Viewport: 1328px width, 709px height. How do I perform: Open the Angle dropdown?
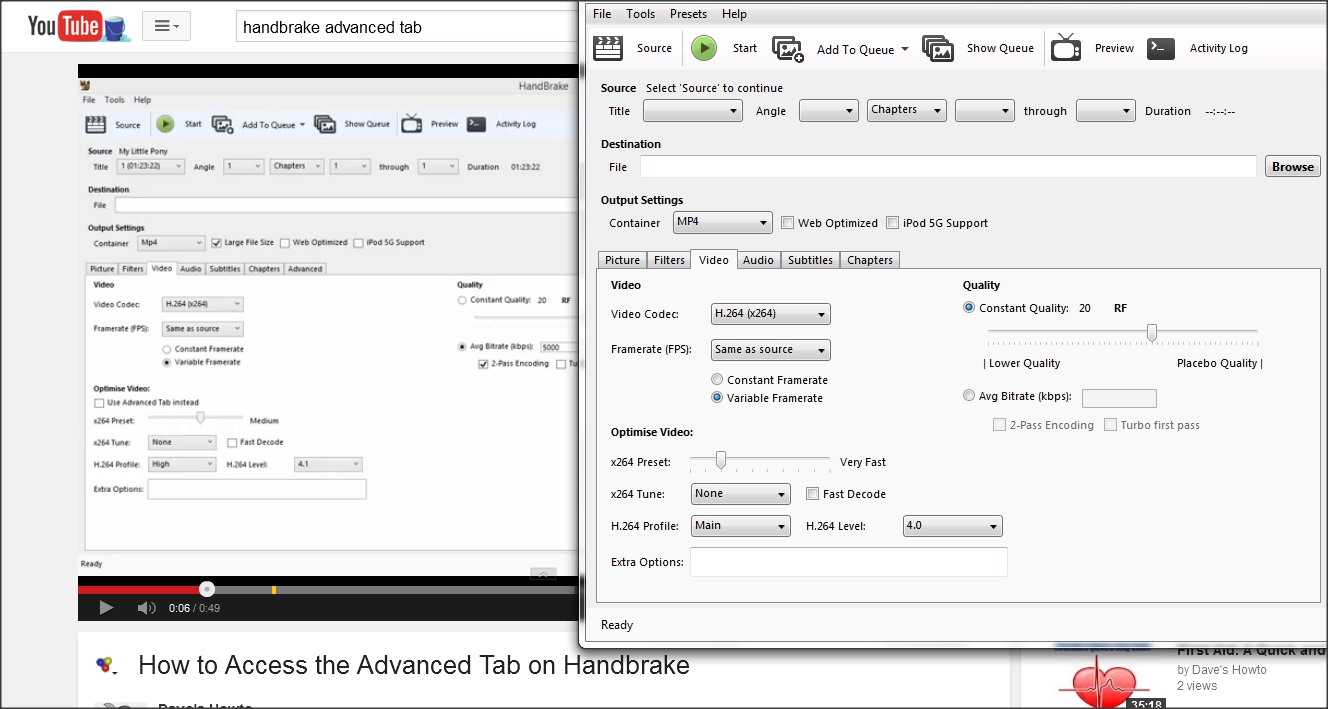[829, 111]
